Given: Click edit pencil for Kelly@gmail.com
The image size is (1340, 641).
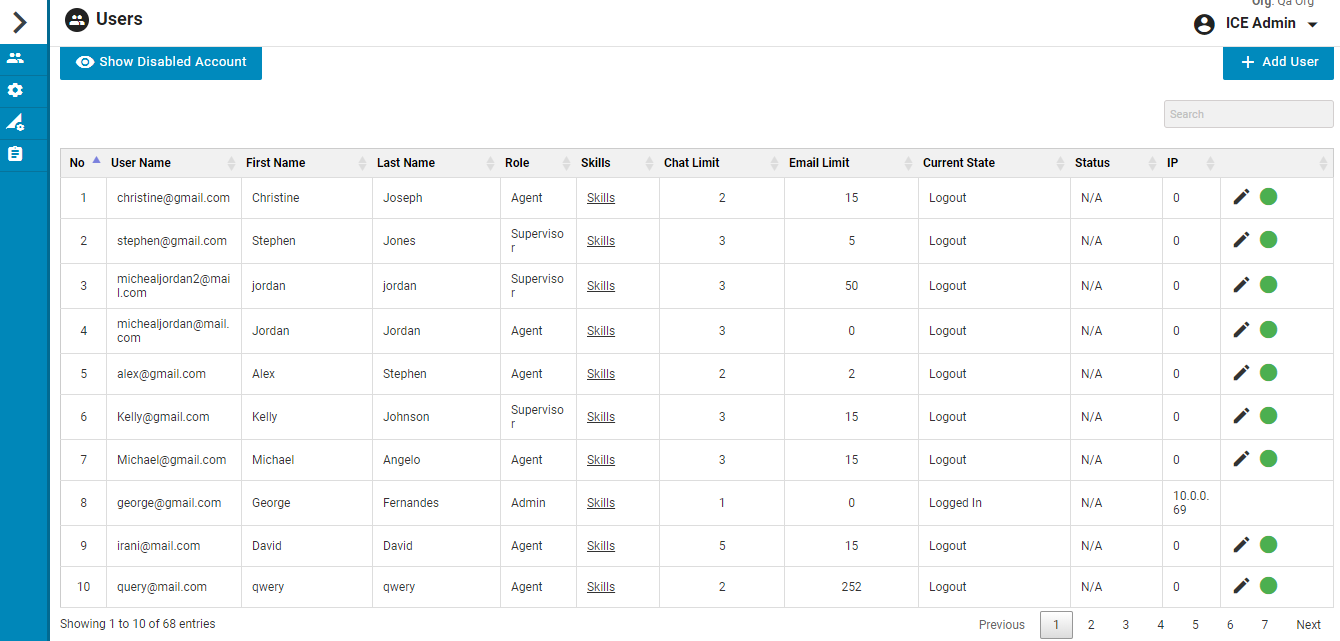Looking at the screenshot, I should click(1241, 416).
